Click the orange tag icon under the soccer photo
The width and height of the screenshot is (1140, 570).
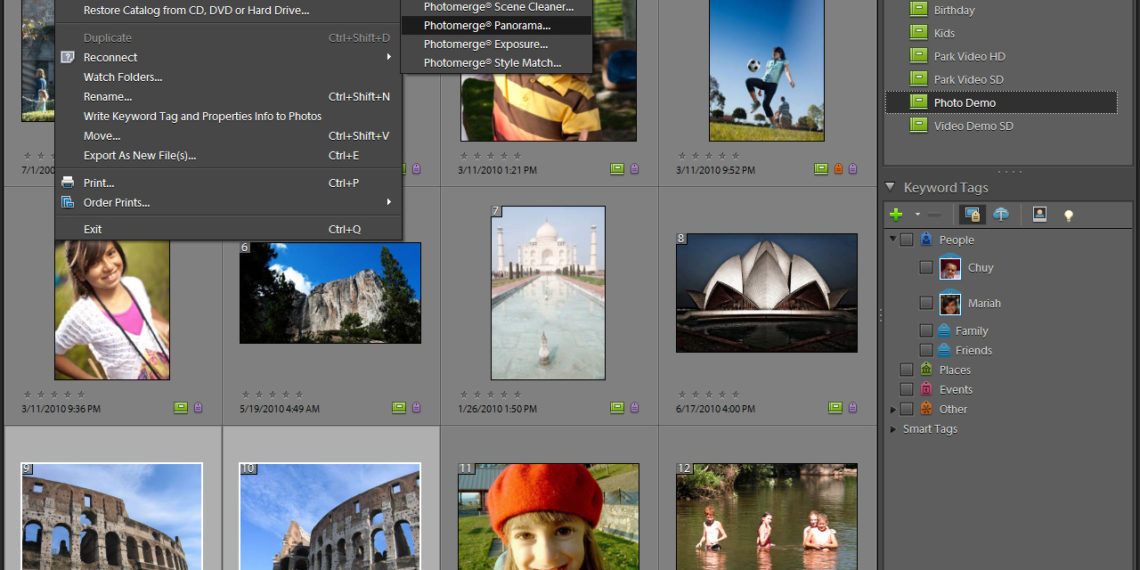pyautogui.click(x=838, y=169)
